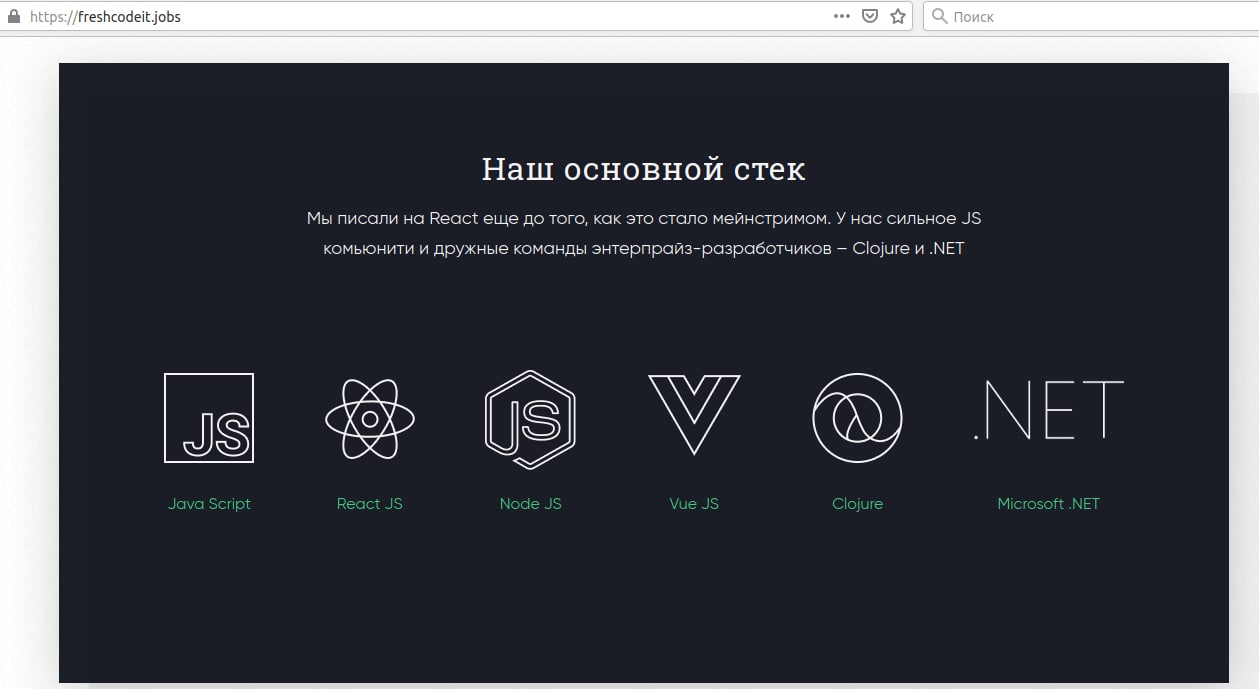Screen dimensions: 1259x689
Task: Click the paragraph starting Мы писали на React
Action: click(644, 233)
